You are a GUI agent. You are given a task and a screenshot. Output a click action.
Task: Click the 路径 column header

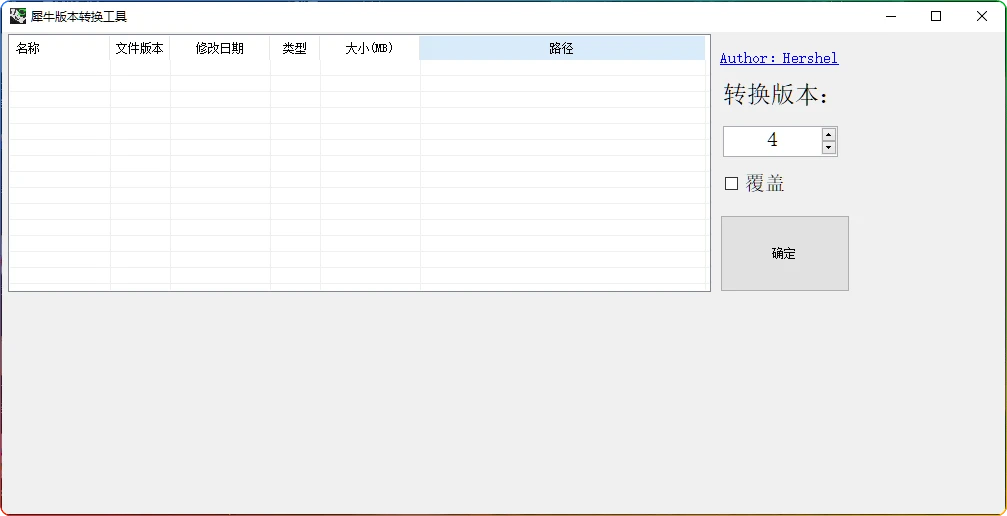(562, 48)
